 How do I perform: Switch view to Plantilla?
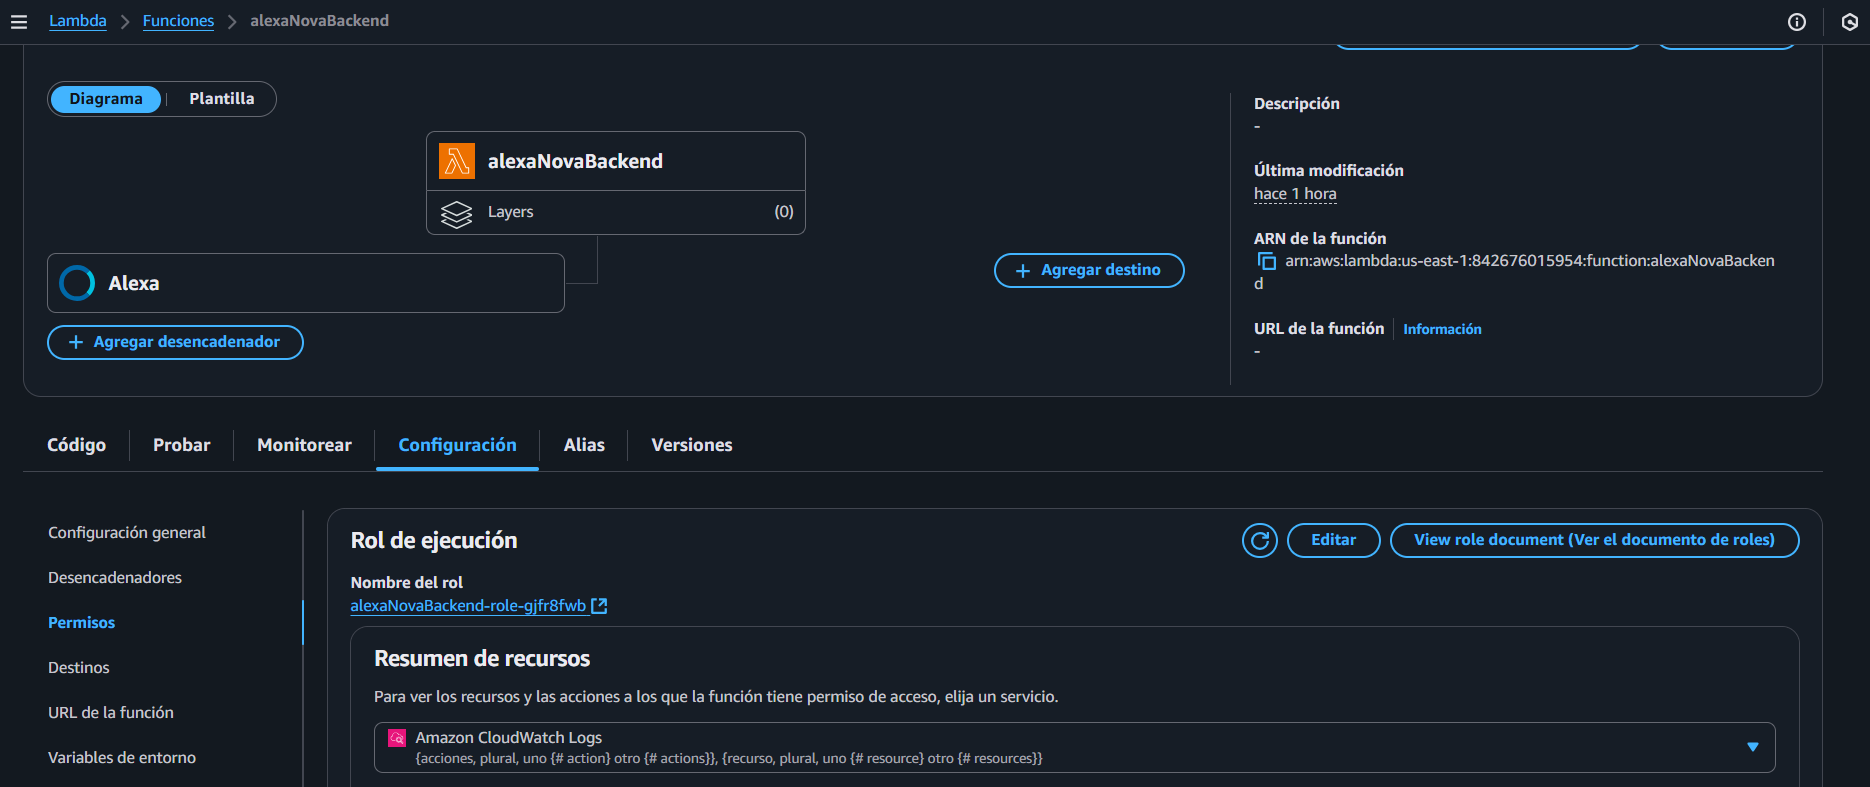221,99
